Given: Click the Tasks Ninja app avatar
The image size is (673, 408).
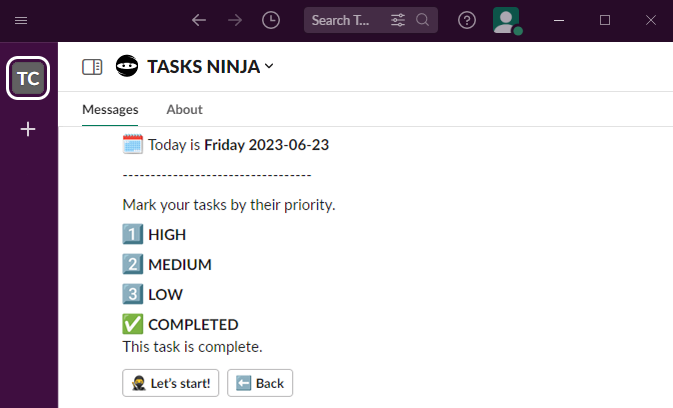Looking at the screenshot, I should (127, 67).
